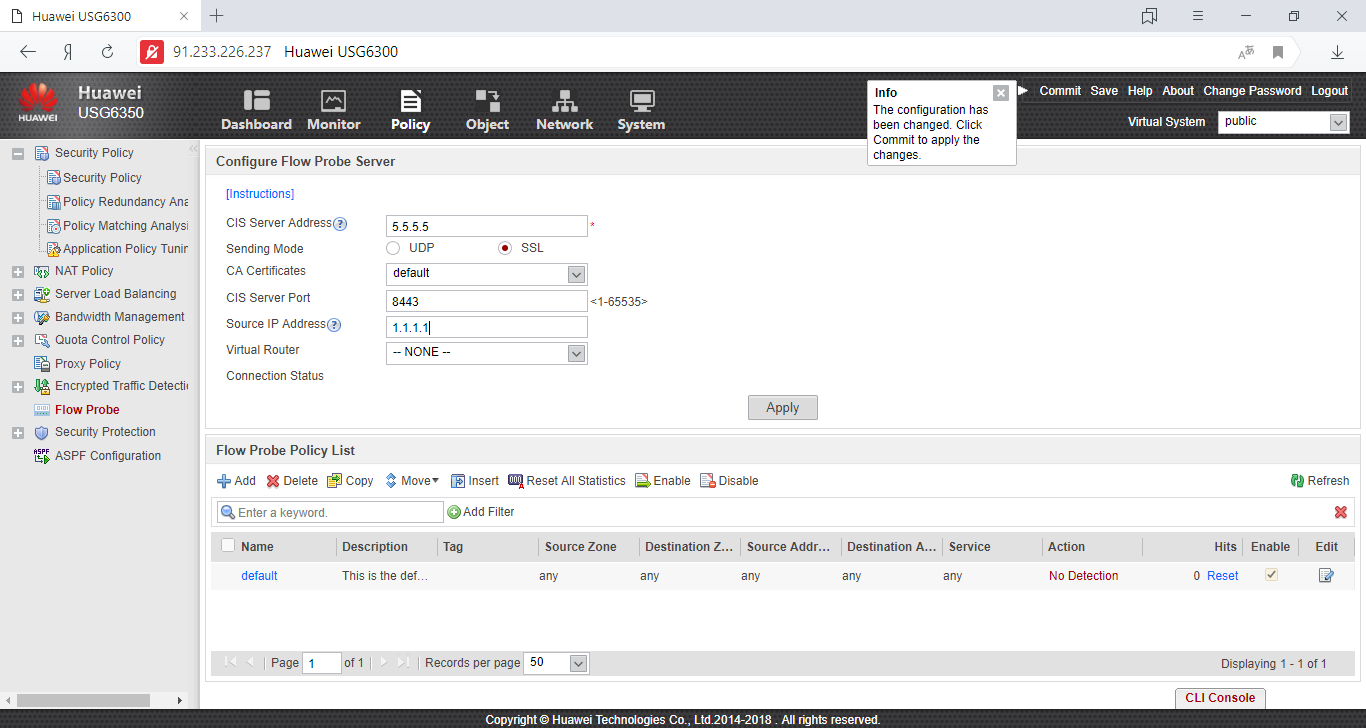Open the Dashboard section icon
This screenshot has height=728, width=1366.
(256, 100)
